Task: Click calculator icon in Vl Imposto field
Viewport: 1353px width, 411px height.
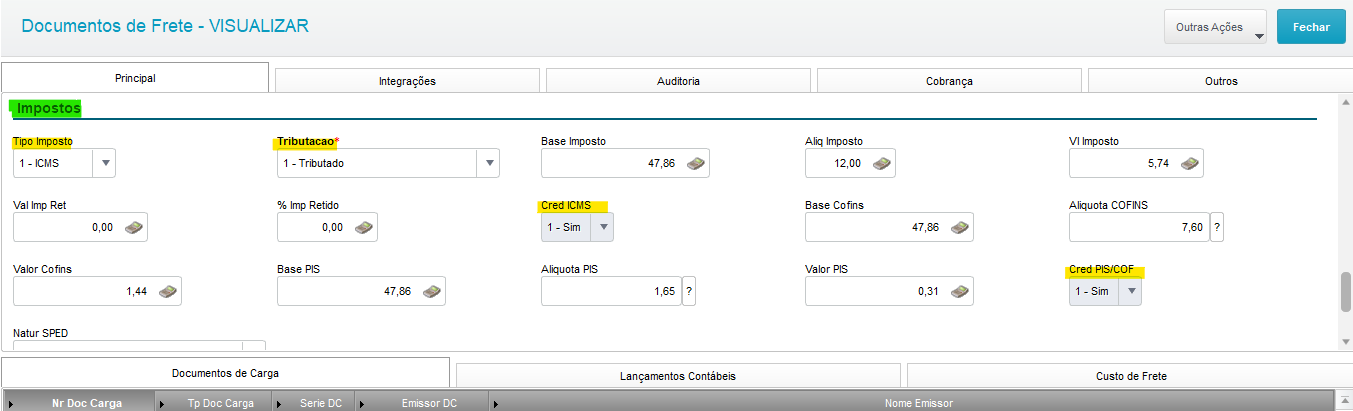Action: click(x=1189, y=163)
